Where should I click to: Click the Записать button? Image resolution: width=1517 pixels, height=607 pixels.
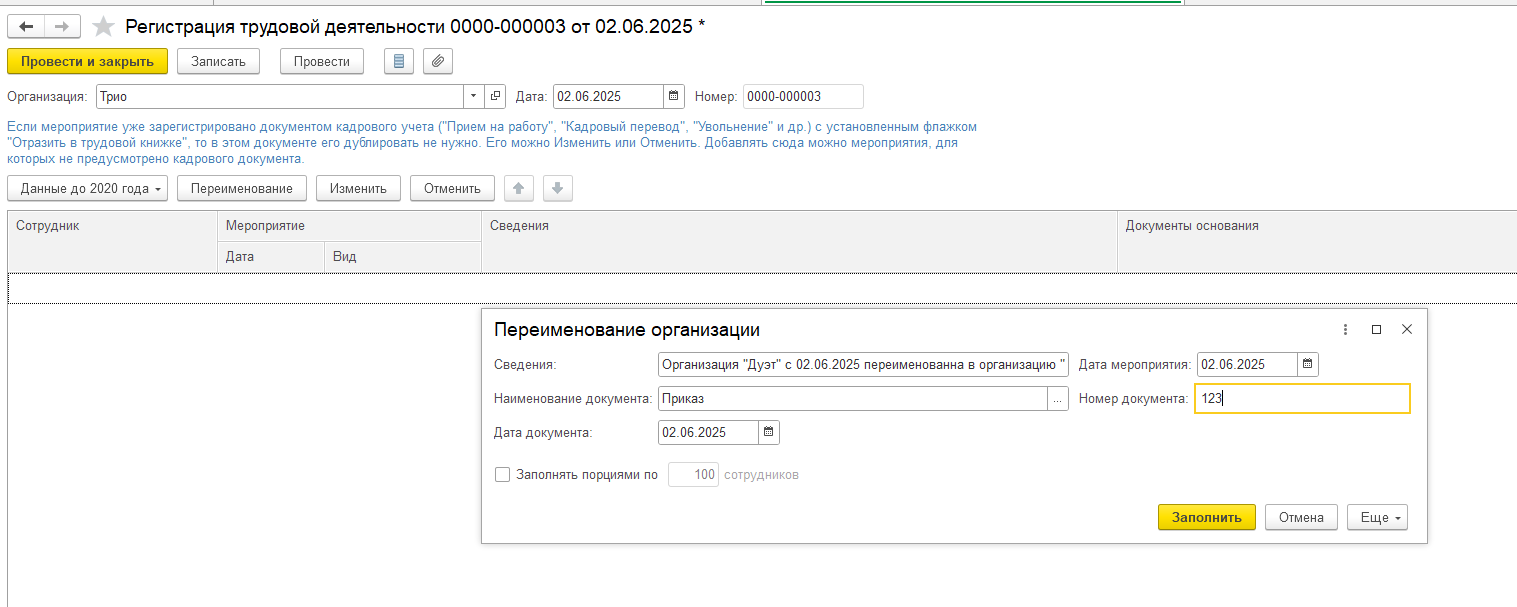pos(218,61)
